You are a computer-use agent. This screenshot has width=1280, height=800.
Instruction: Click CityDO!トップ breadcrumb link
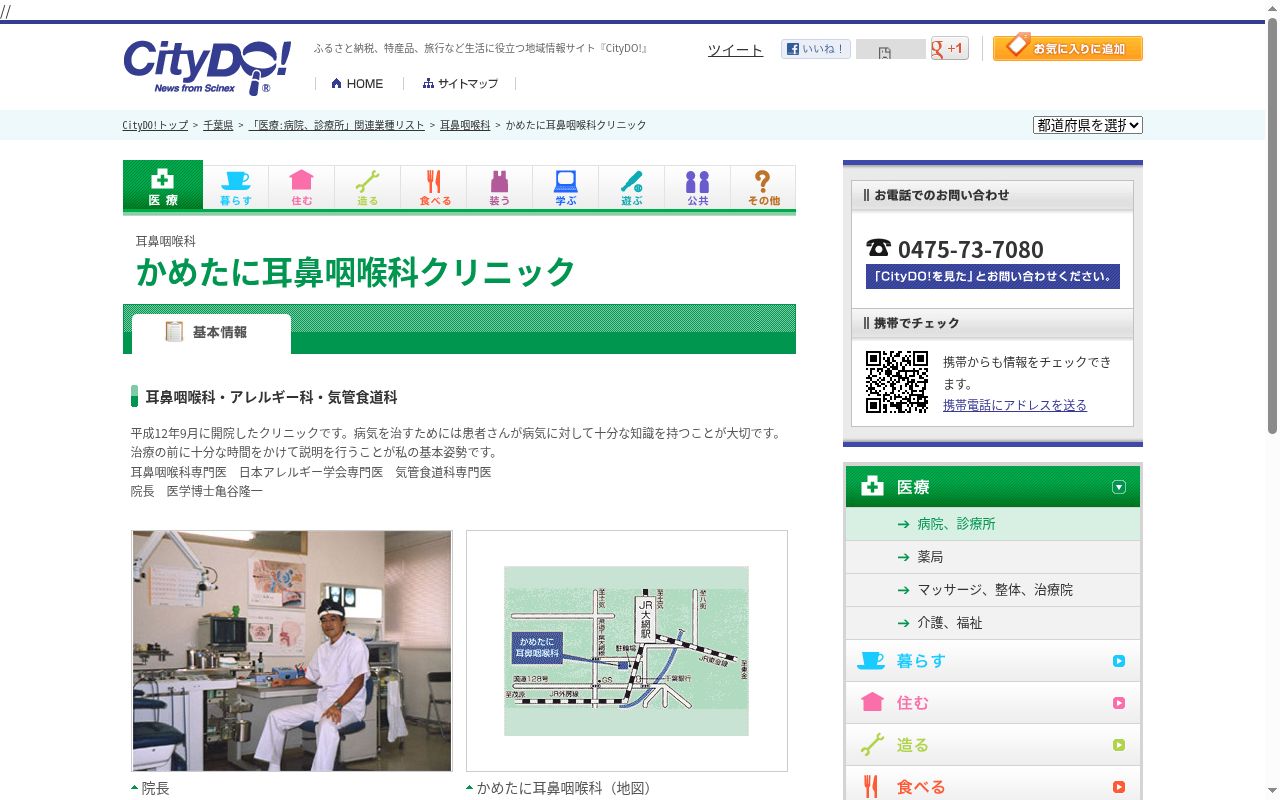(x=155, y=125)
